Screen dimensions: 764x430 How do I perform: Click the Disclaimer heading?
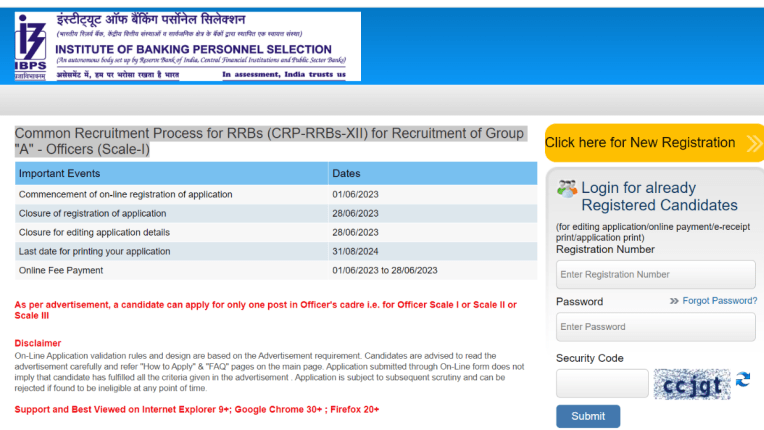click(38, 343)
